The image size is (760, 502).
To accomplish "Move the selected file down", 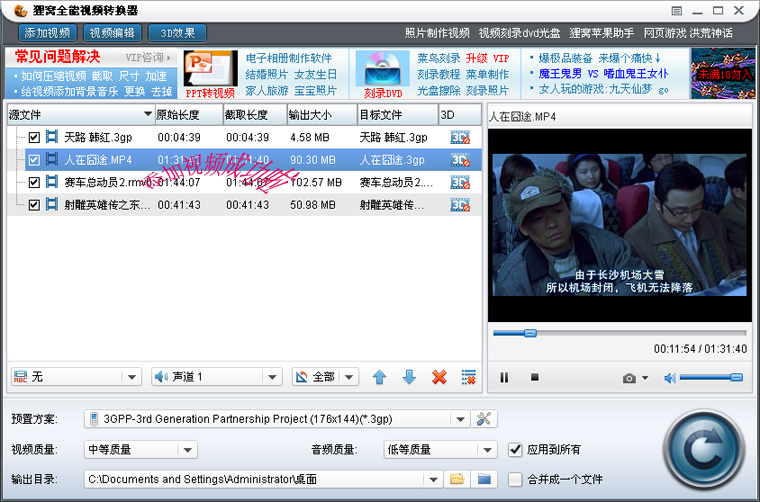I will [x=410, y=377].
